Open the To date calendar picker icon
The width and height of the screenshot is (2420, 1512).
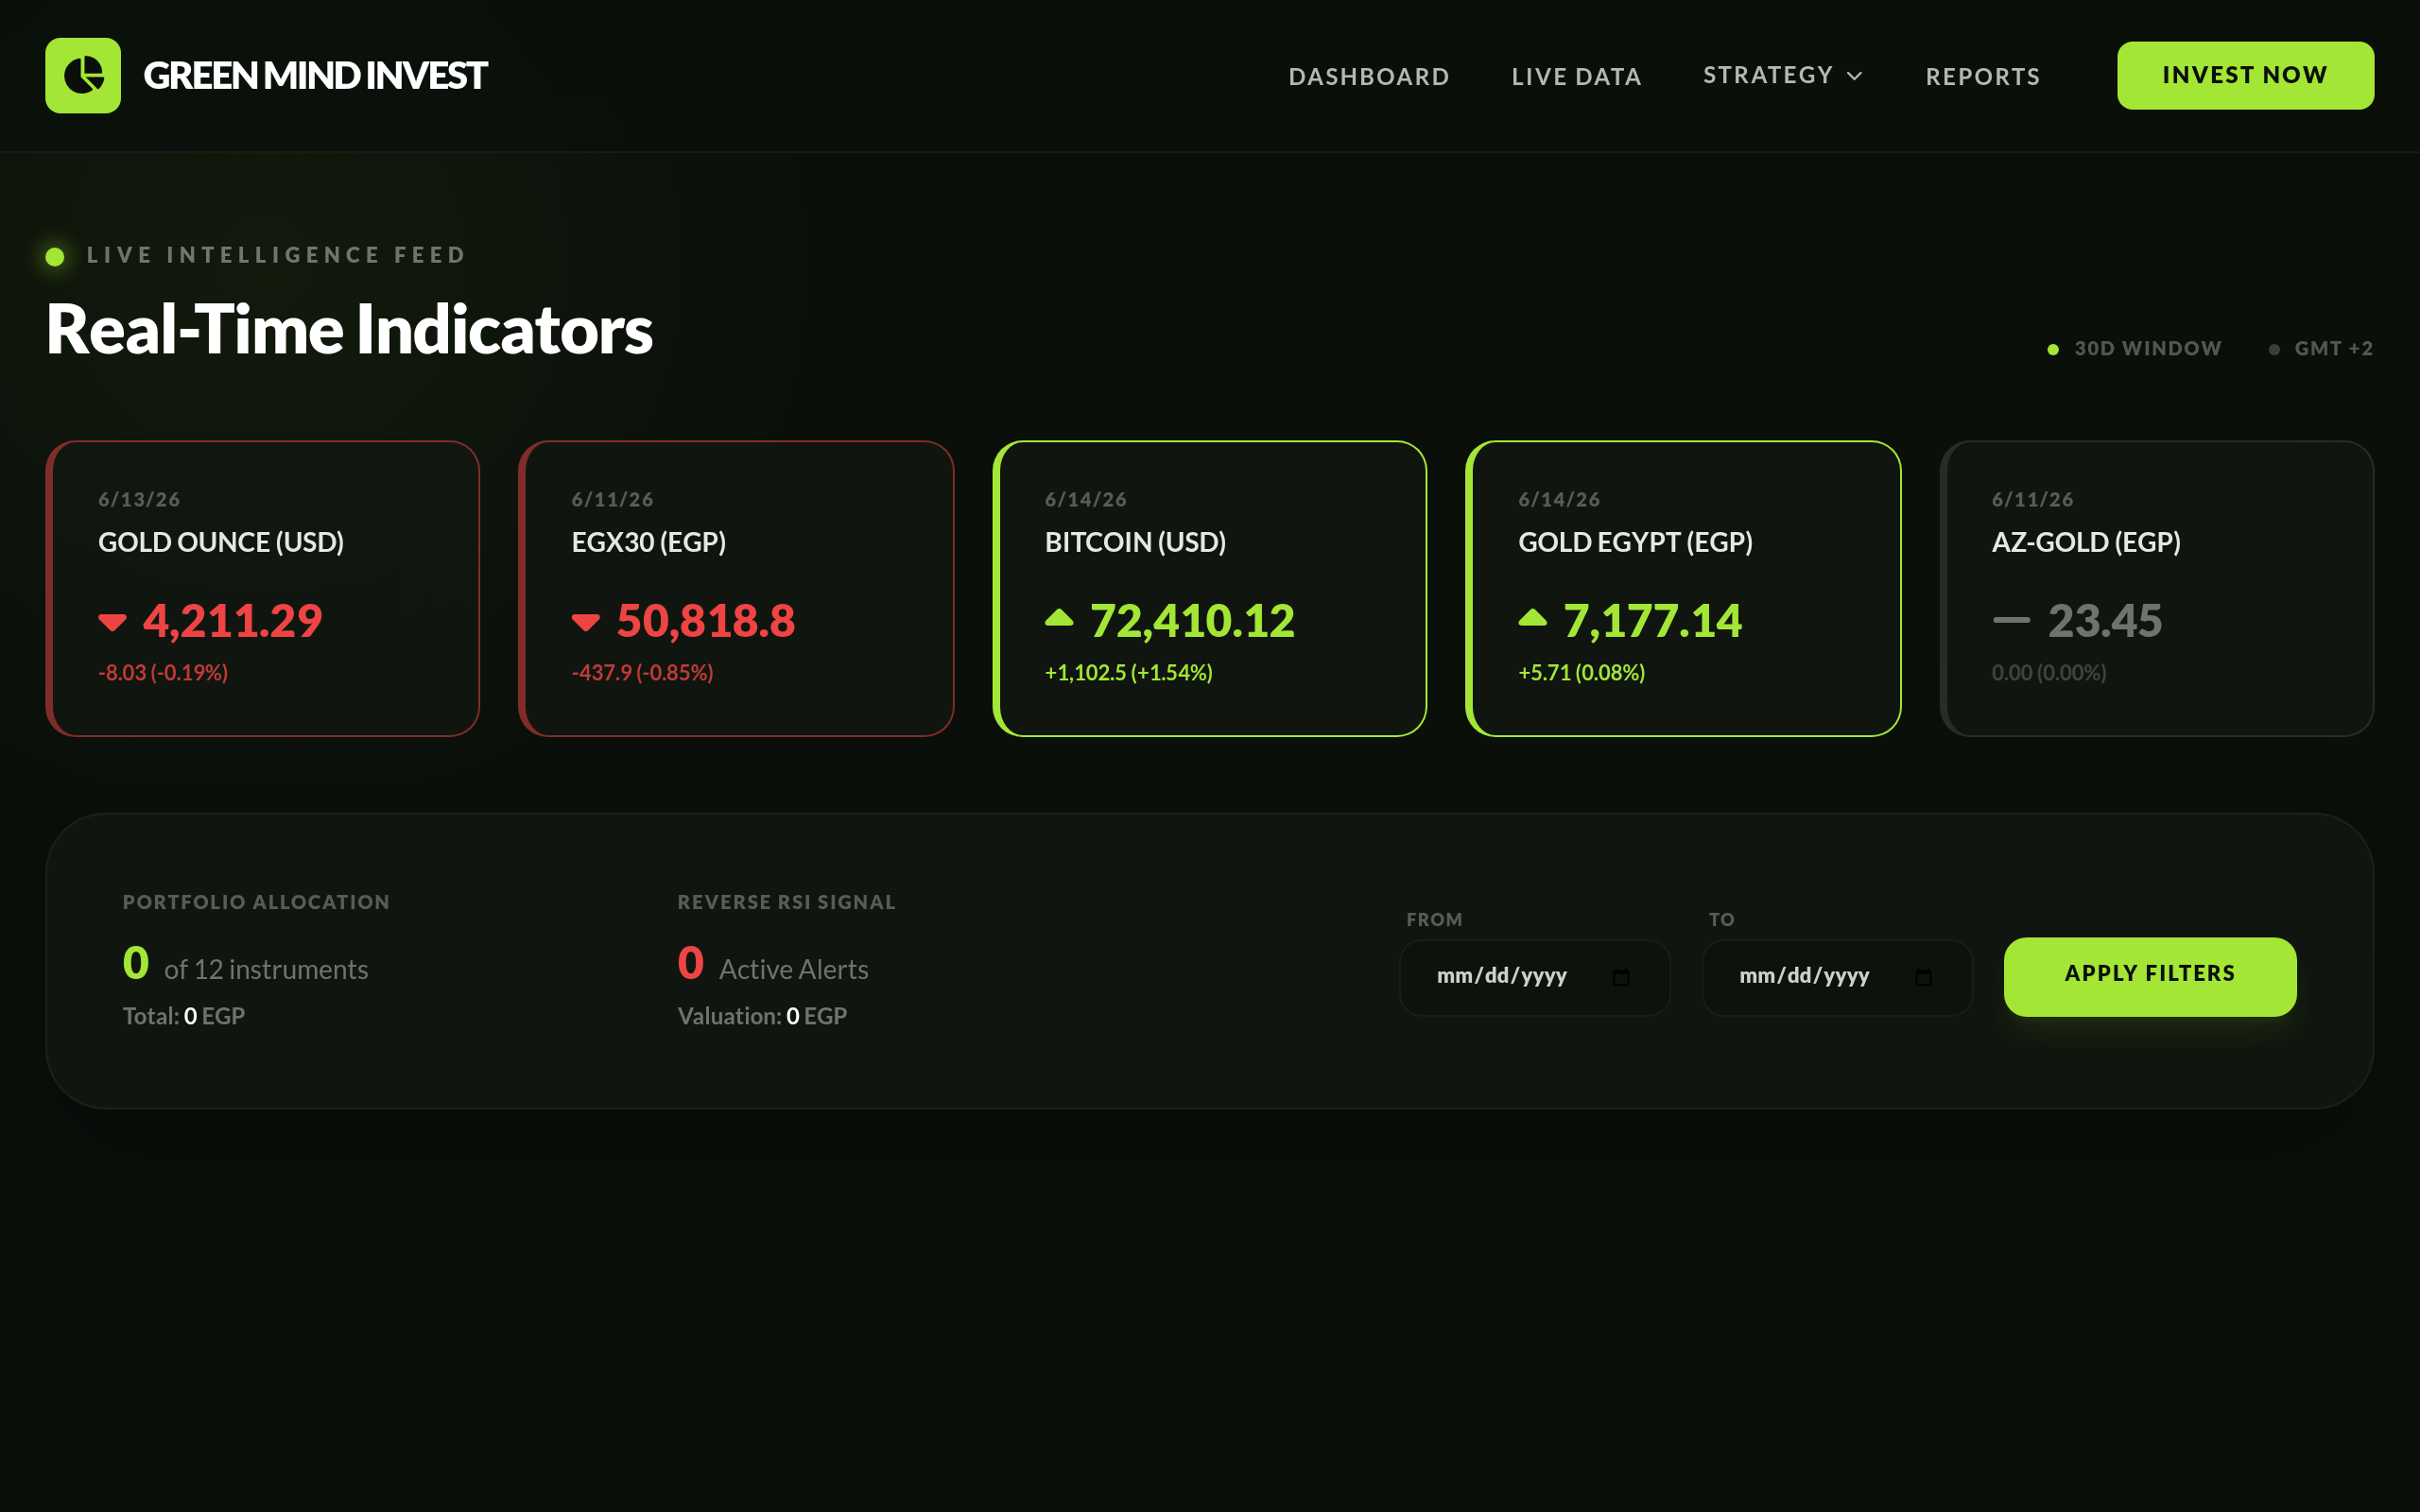click(1923, 977)
